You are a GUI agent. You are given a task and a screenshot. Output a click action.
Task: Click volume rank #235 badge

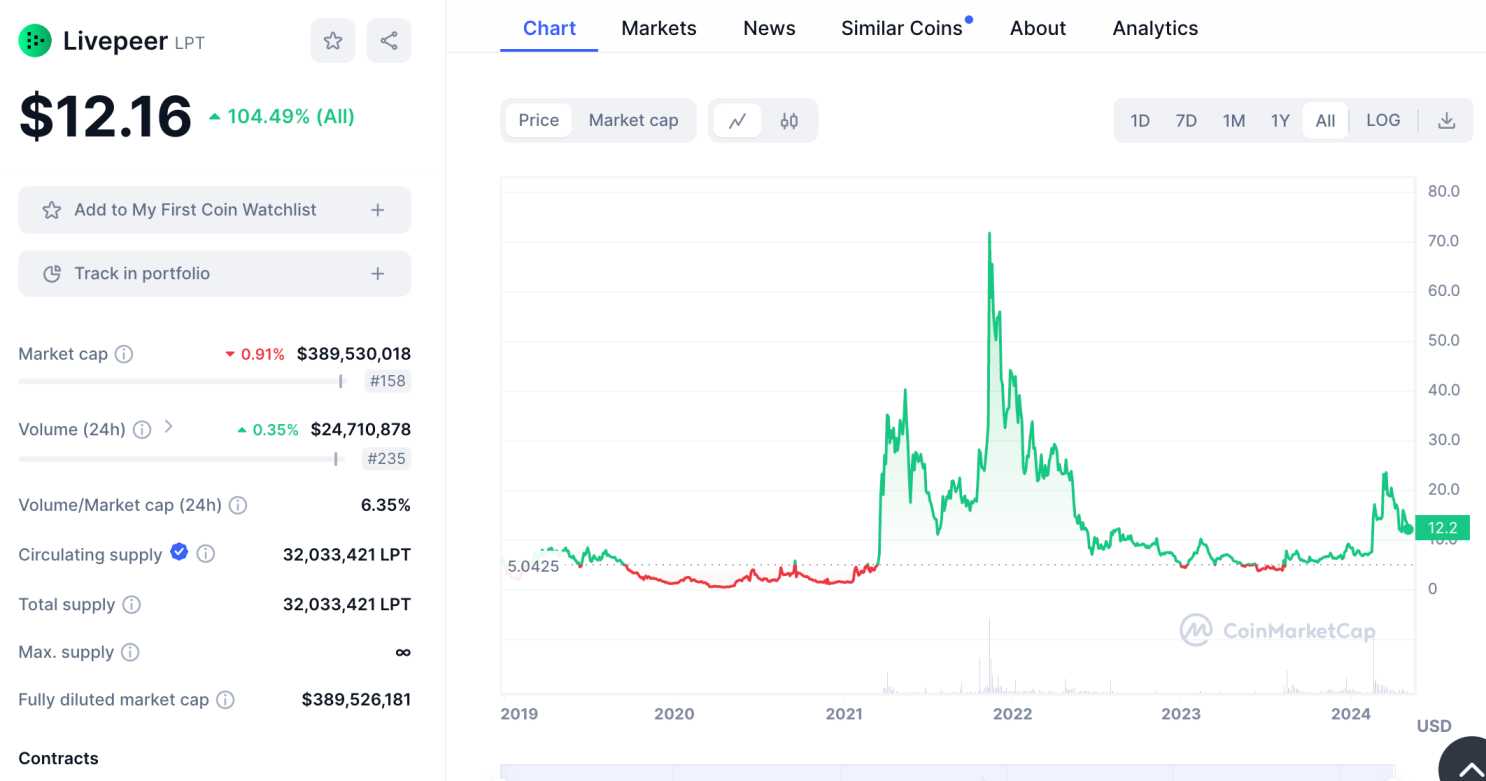pos(387,459)
